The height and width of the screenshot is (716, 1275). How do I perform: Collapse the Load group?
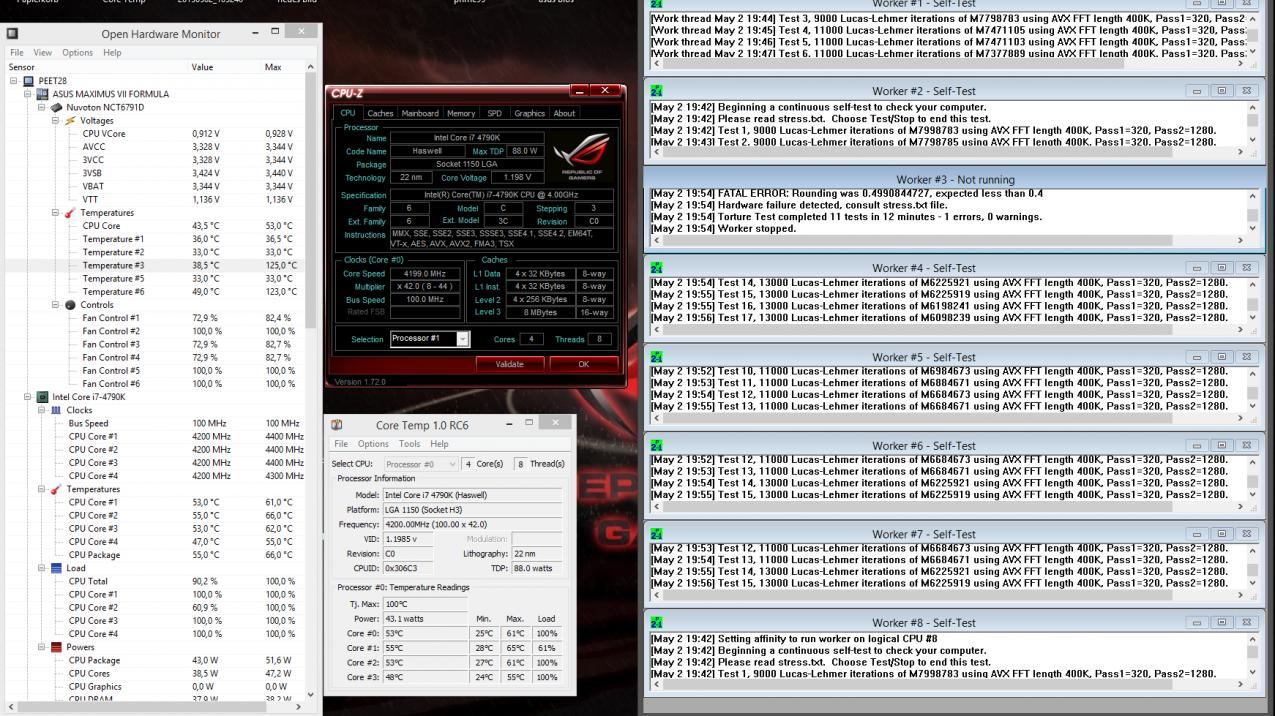tap(42, 568)
